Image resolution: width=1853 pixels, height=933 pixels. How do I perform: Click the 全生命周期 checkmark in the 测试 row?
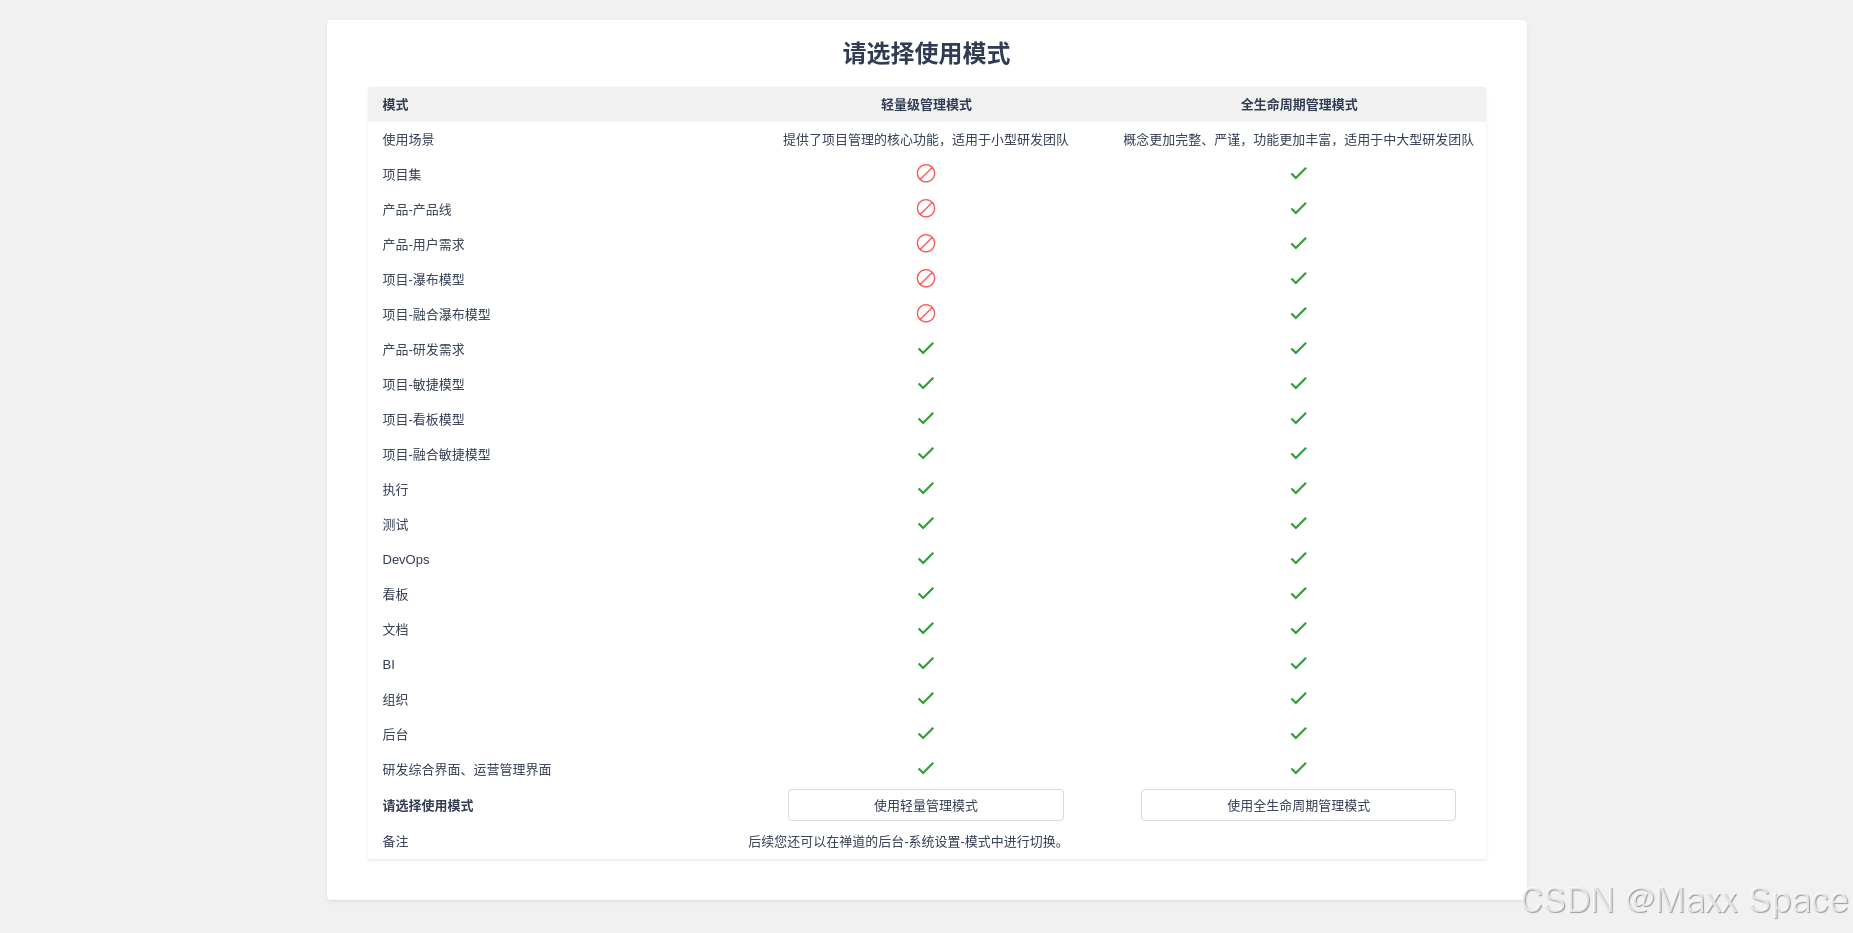[x=1298, y=523]
